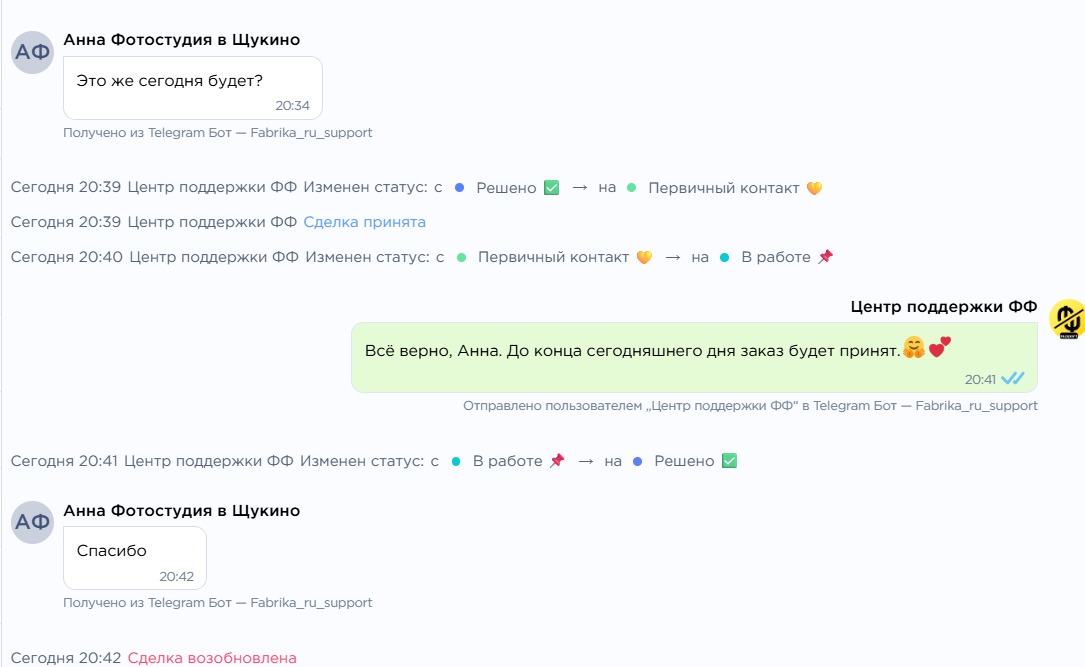Click the 20:42 time in the 'Спасибо' bubble

point(176,576)
